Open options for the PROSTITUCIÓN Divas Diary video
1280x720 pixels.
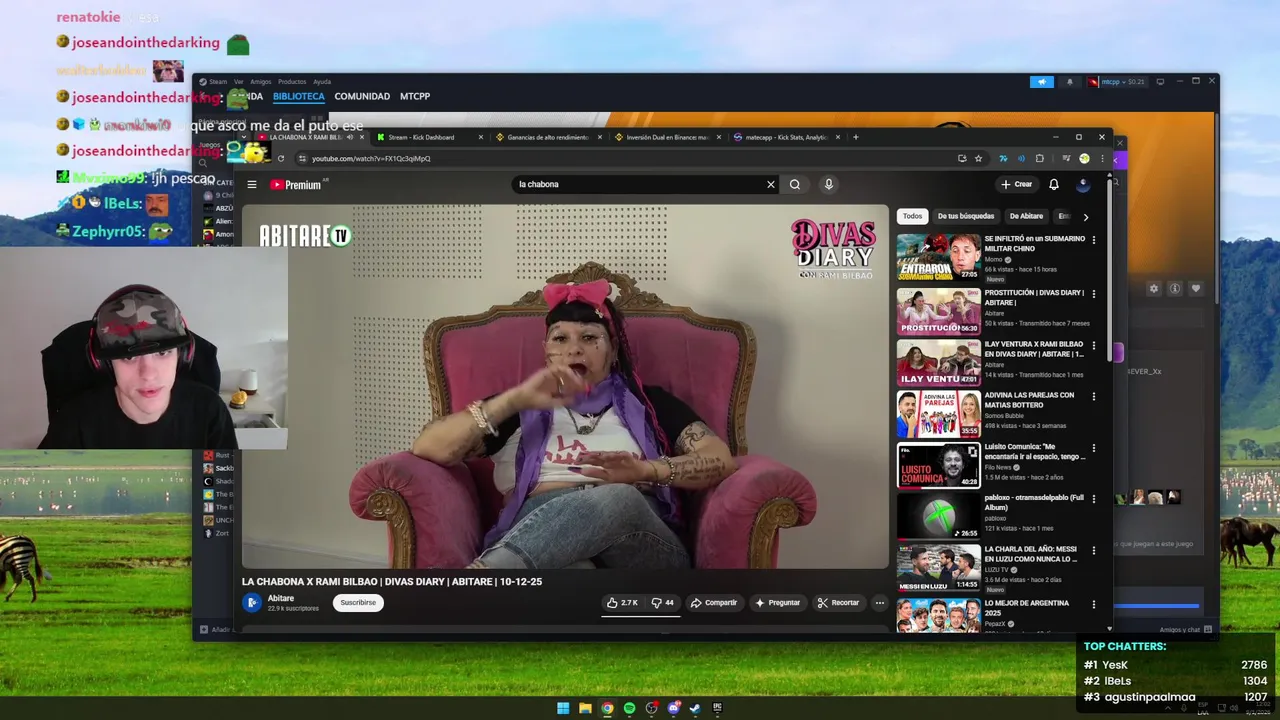(1093, 294)
